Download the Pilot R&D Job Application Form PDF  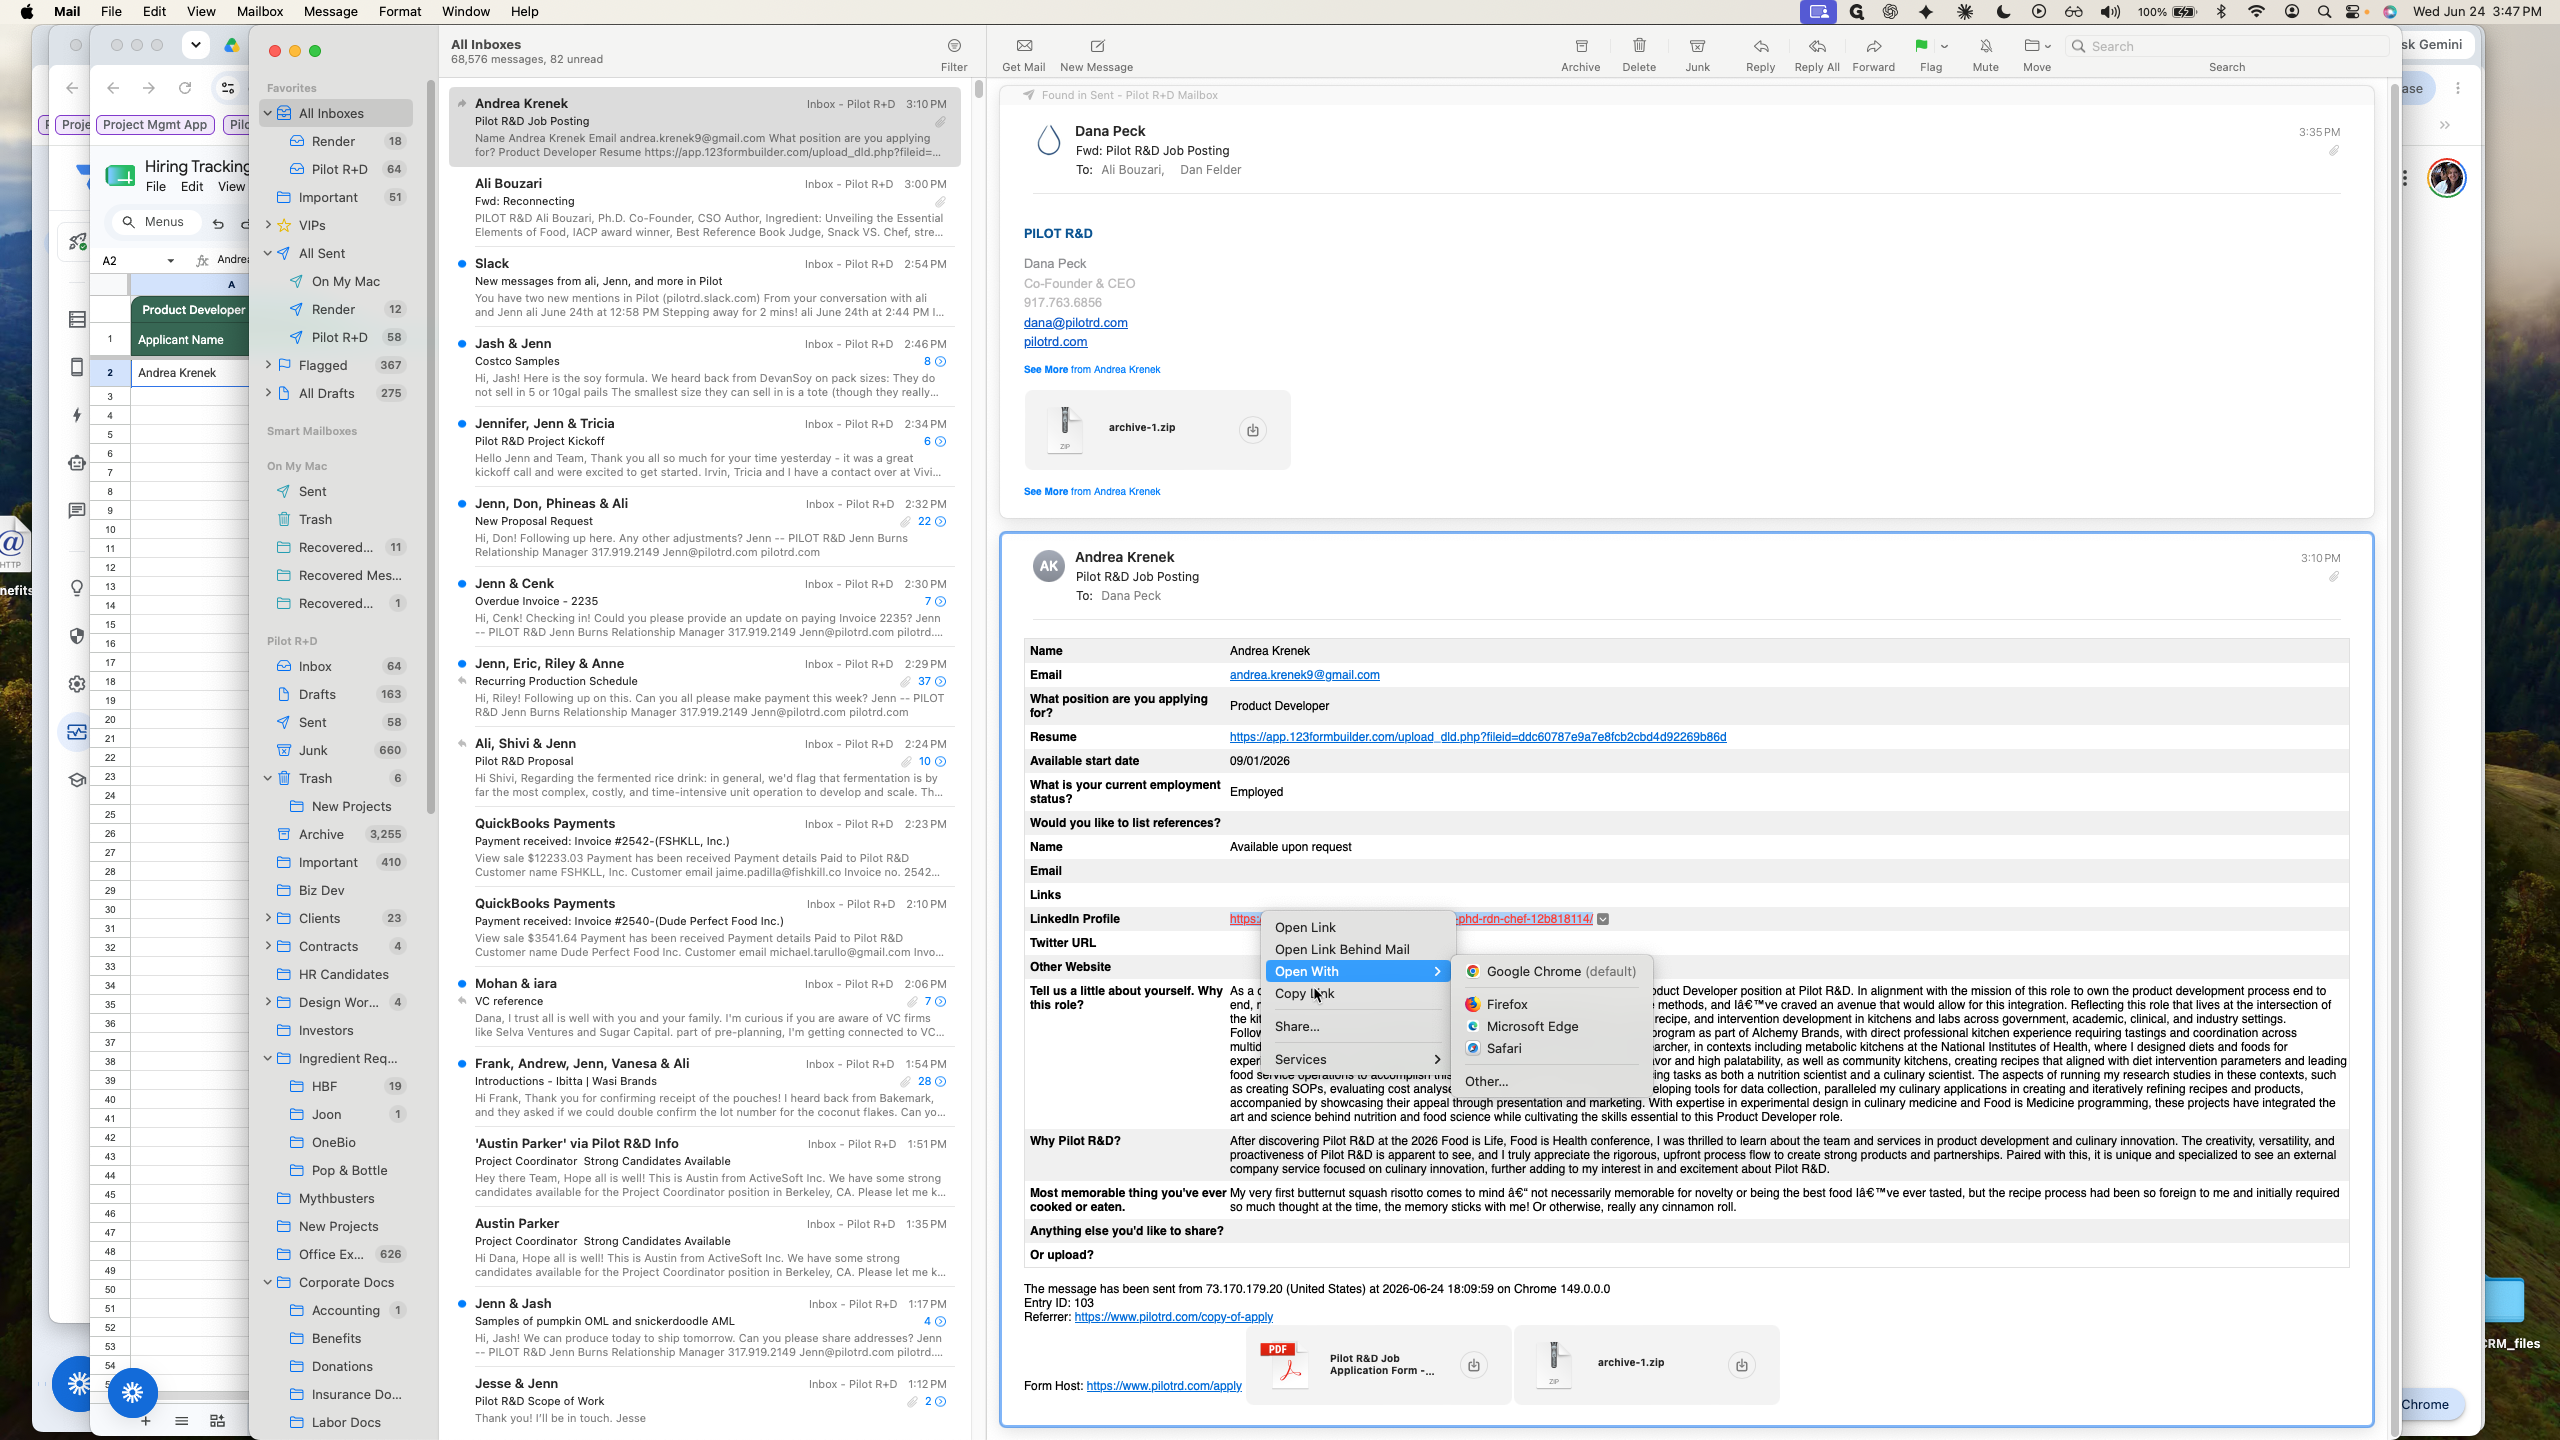click(x=1473, y=1365)
